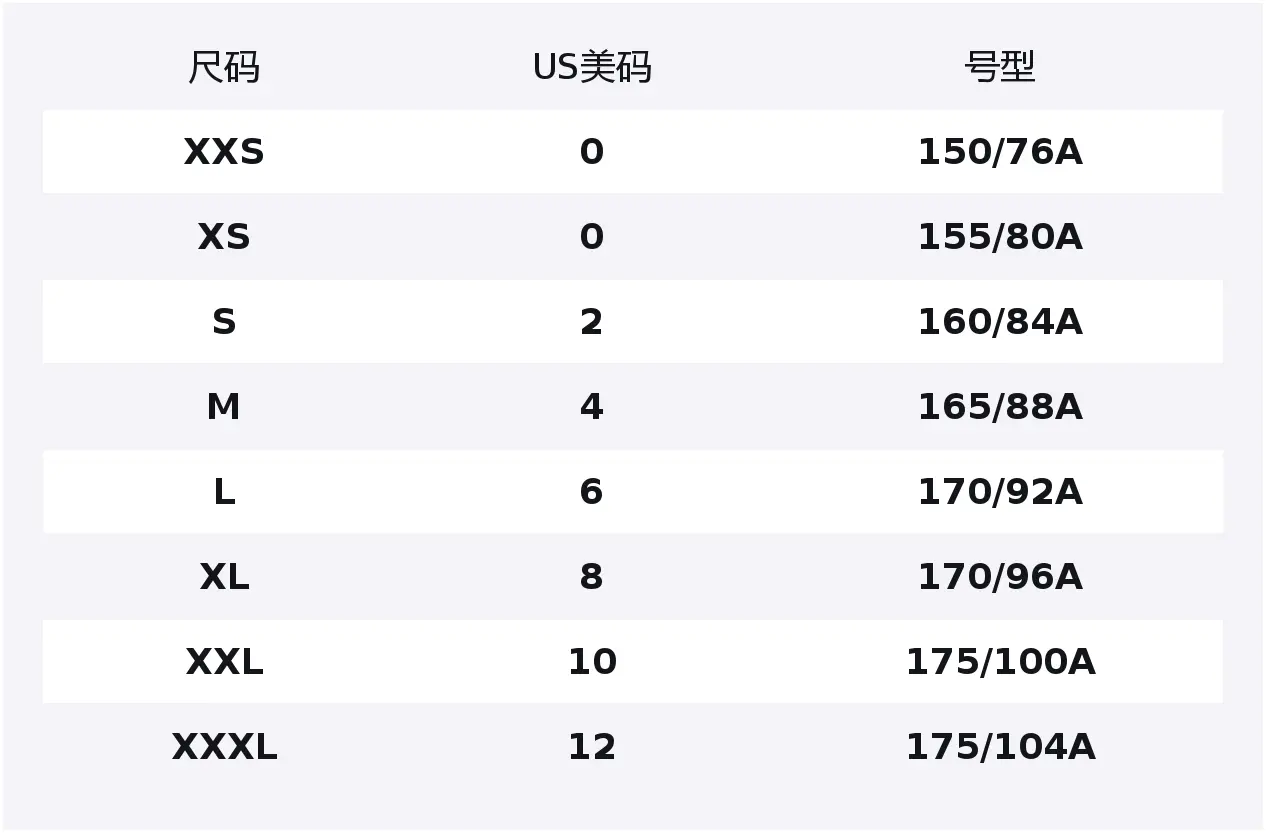Click the US美码 column header
The height and width of the screenshot is (833, 1266).
[592, 68]
